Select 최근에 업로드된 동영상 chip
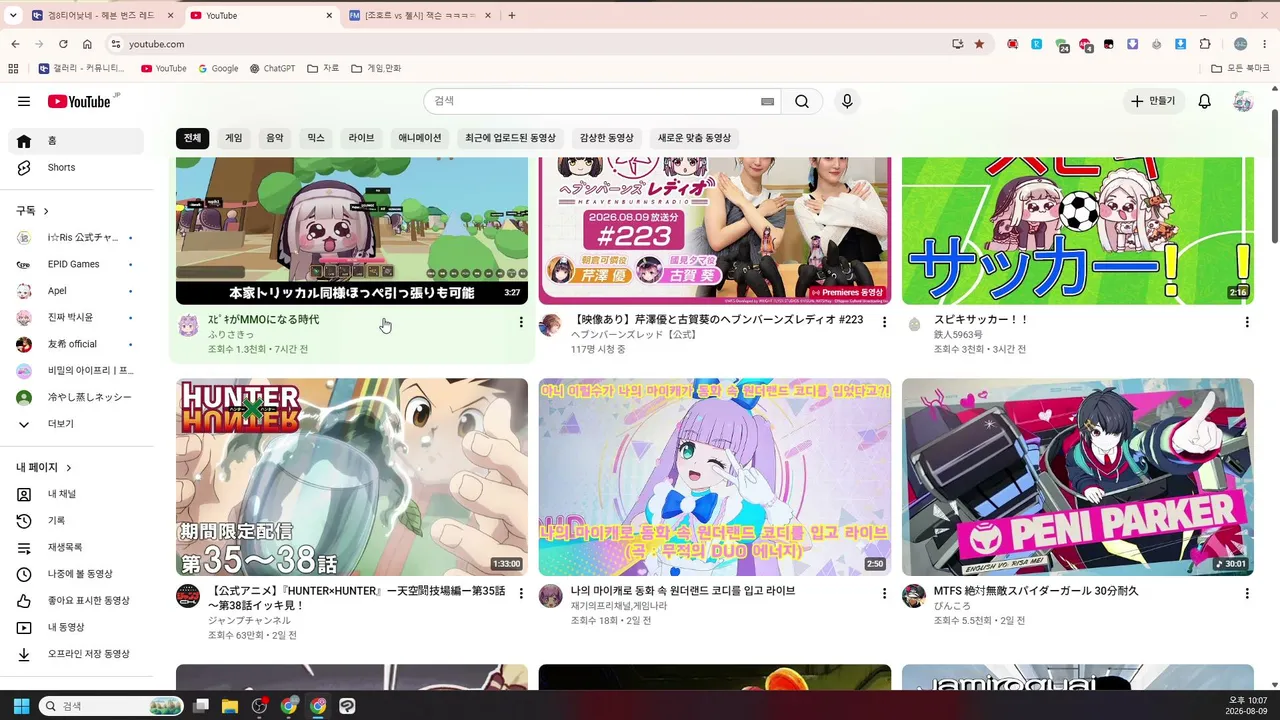Viewport: 1280px width, 720px height. [510, 138]
